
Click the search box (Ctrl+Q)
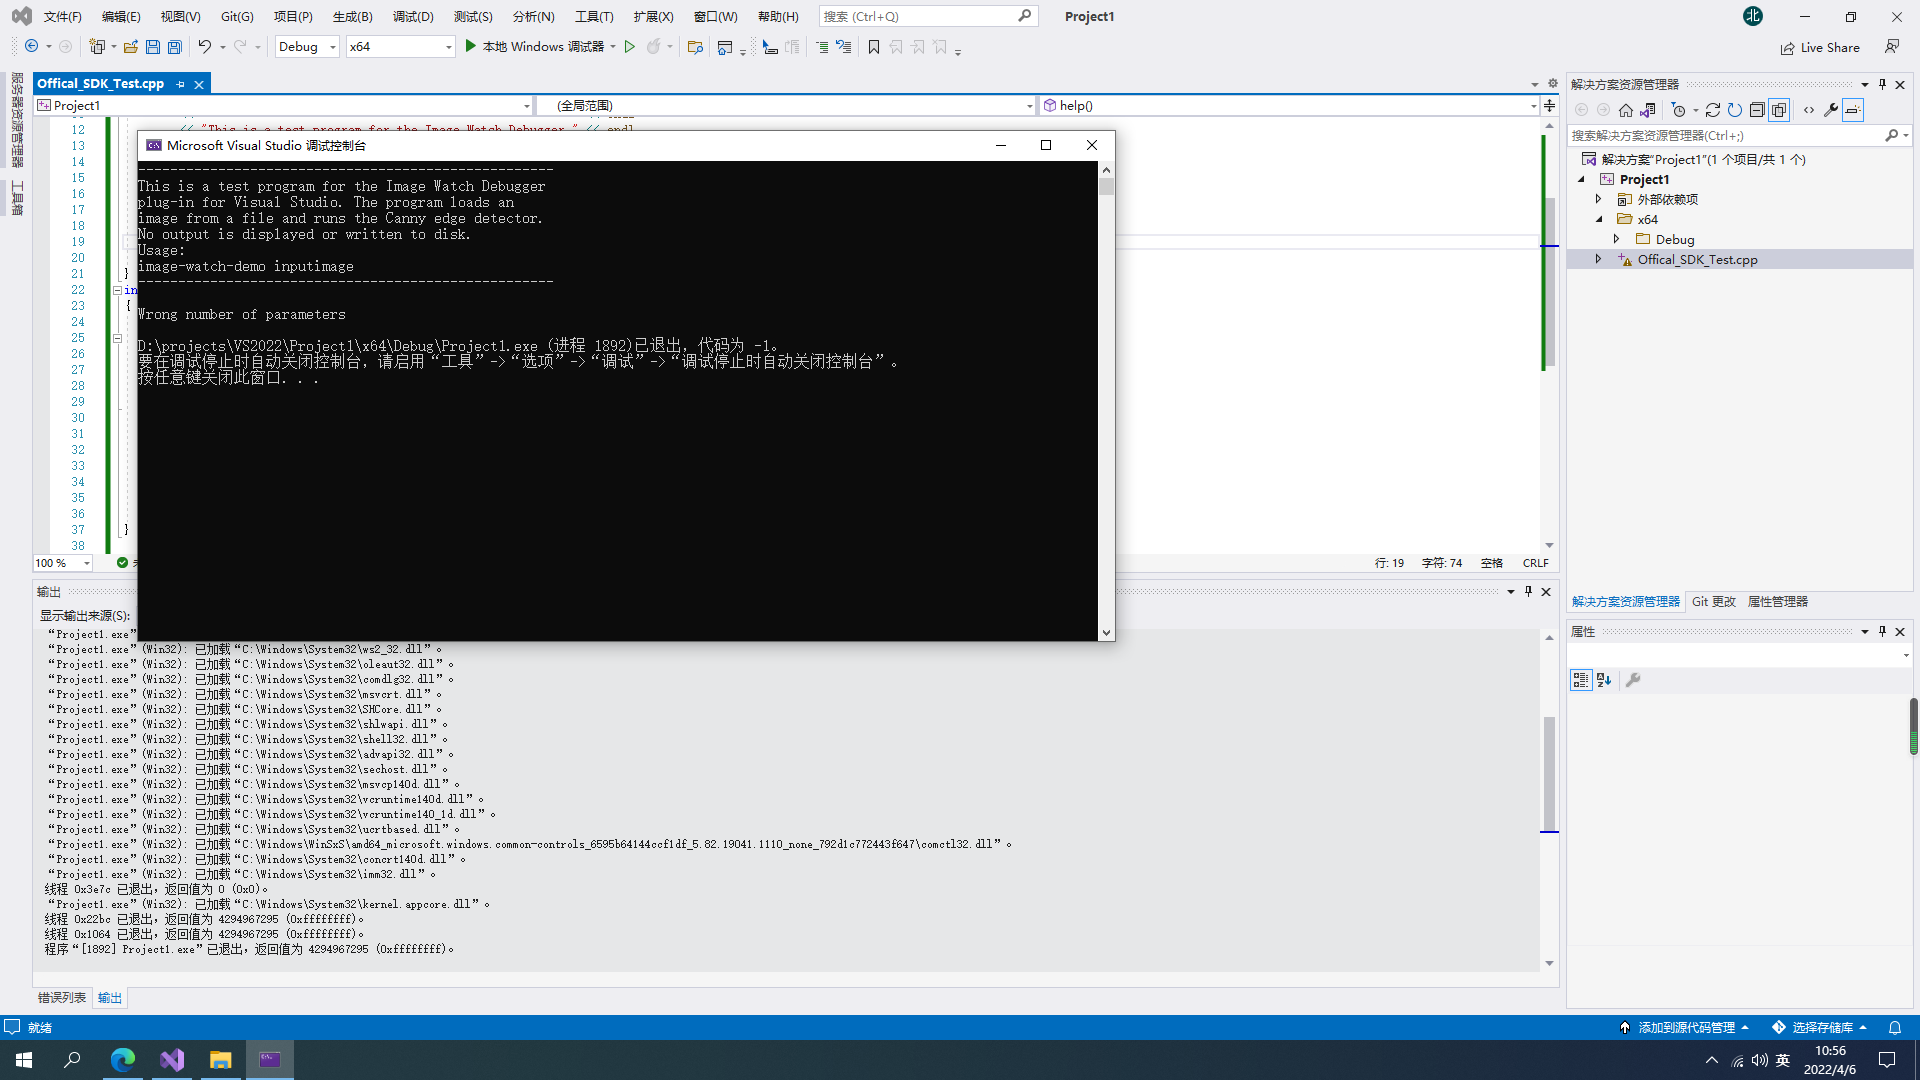(x=918, y=16)
